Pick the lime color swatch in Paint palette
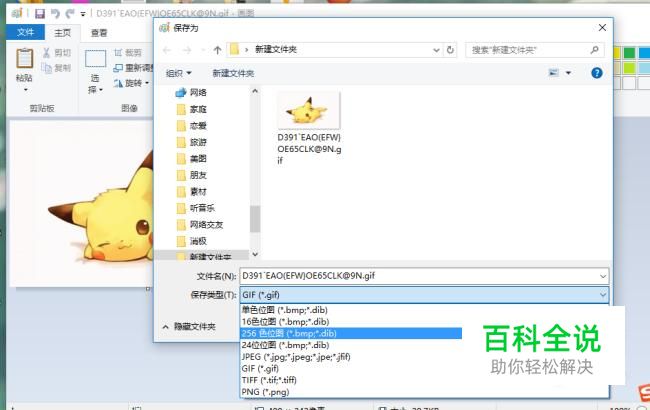Image resolution: width=650 pixels, height=410 pixels. click(x=629, y=68)
